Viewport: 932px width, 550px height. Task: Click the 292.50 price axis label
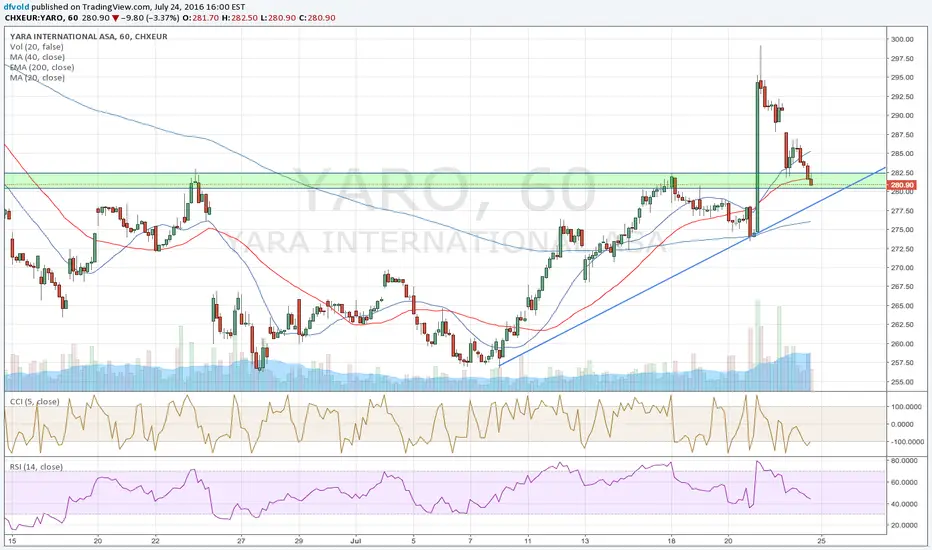[902, 96]
